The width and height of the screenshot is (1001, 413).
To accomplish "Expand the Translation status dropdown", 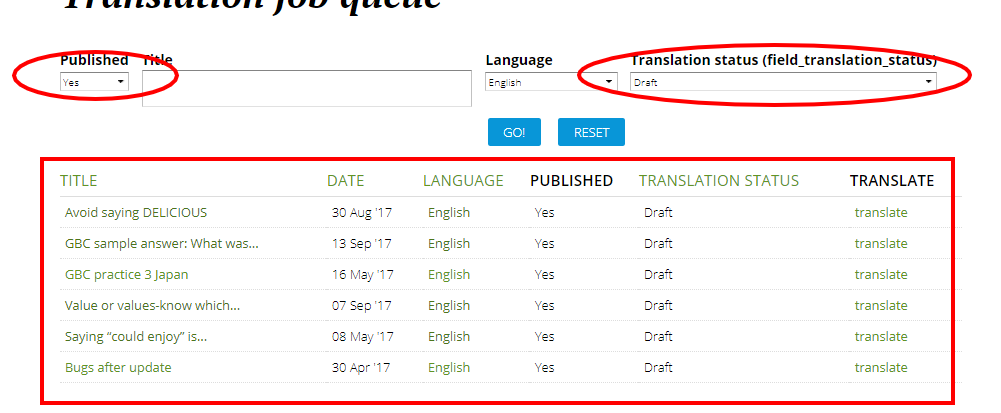I will (782, 83).
